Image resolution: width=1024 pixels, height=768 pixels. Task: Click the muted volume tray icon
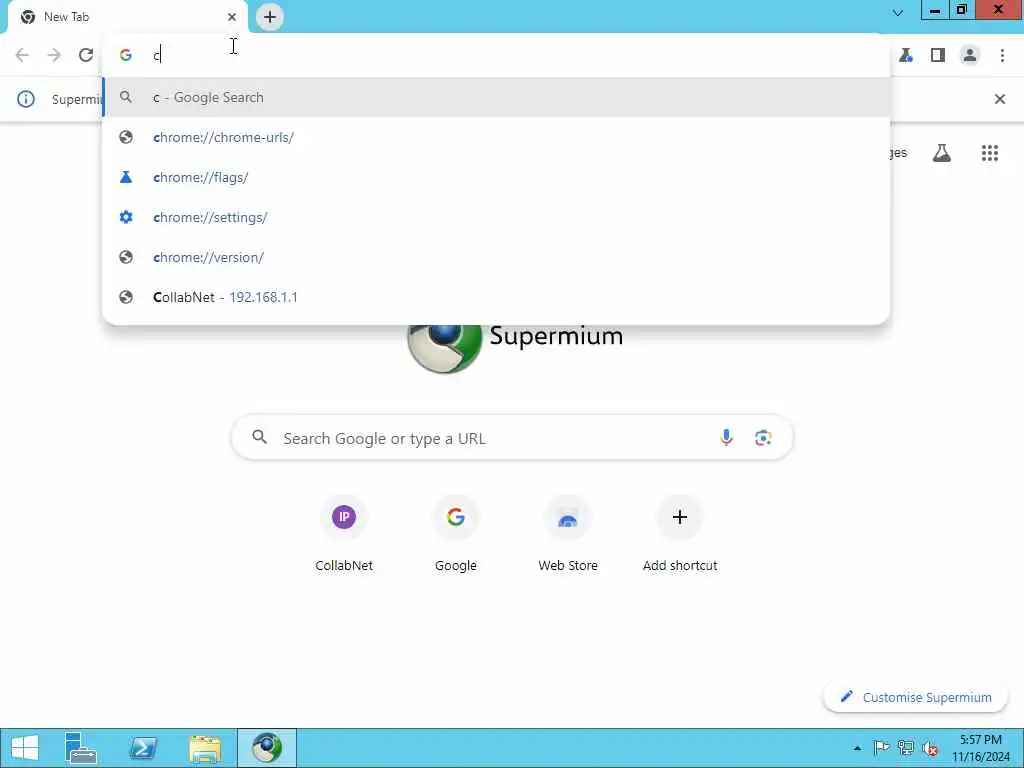pyautogui.click(x=930, y=748)
